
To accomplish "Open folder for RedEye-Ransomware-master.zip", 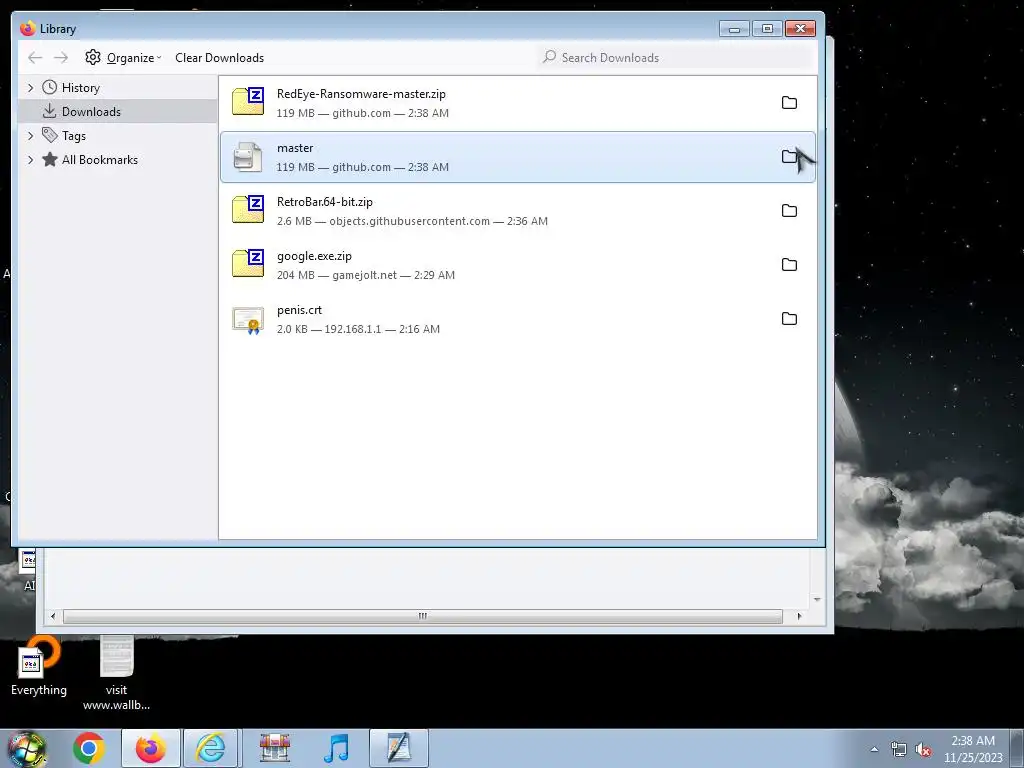I will pyautogui.click(x=789, y=103).
